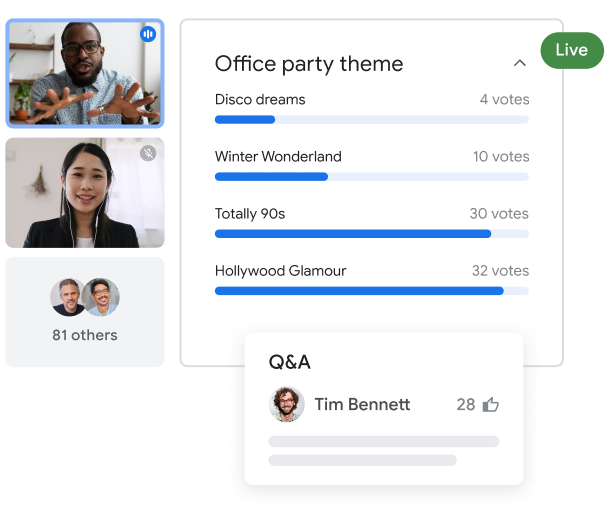This screenshot has height=509, width=609.
Task: Collapse the Office party theme poll
Action: 520,63
